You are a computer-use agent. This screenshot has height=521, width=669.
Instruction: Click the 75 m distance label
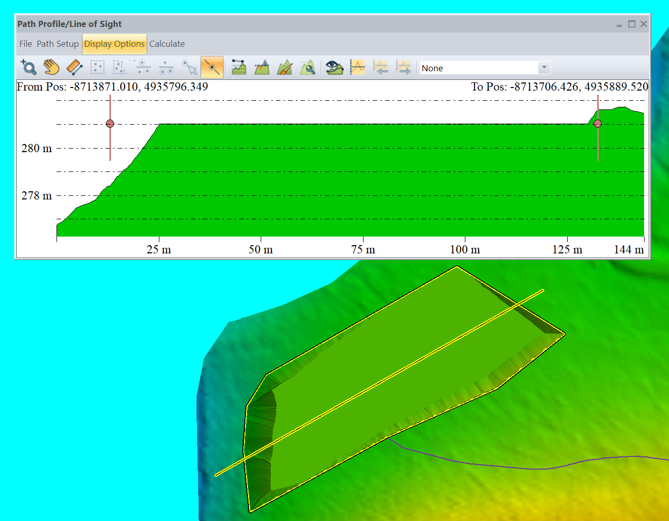pos(363,250)
